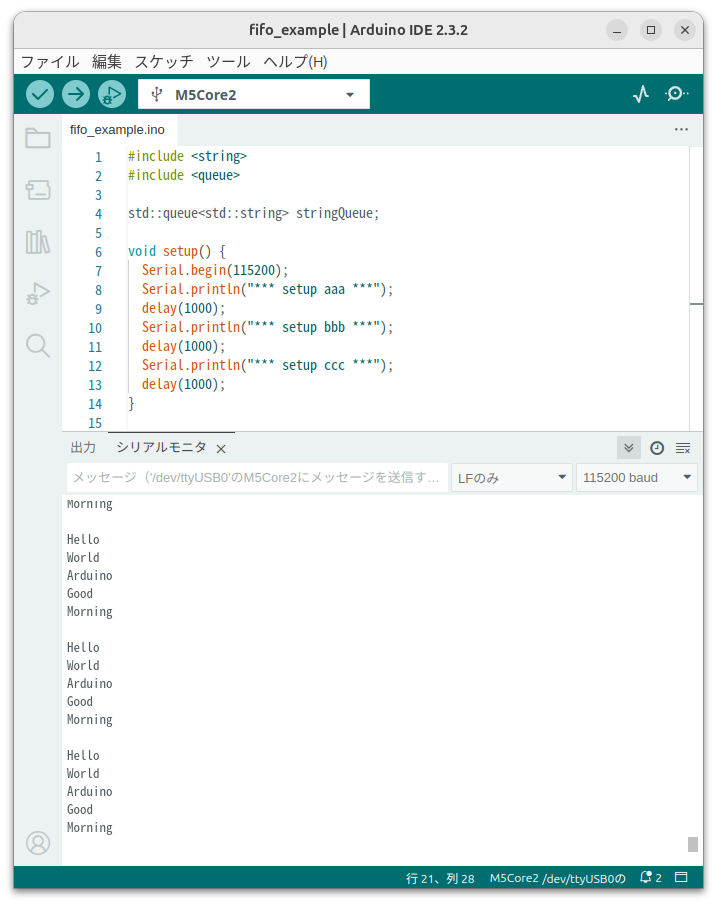The height and width of the screenshot is (905, 717).
Task: Click the stringQueue declaration line
Action: pyautogui.click(x=253, y=214)
